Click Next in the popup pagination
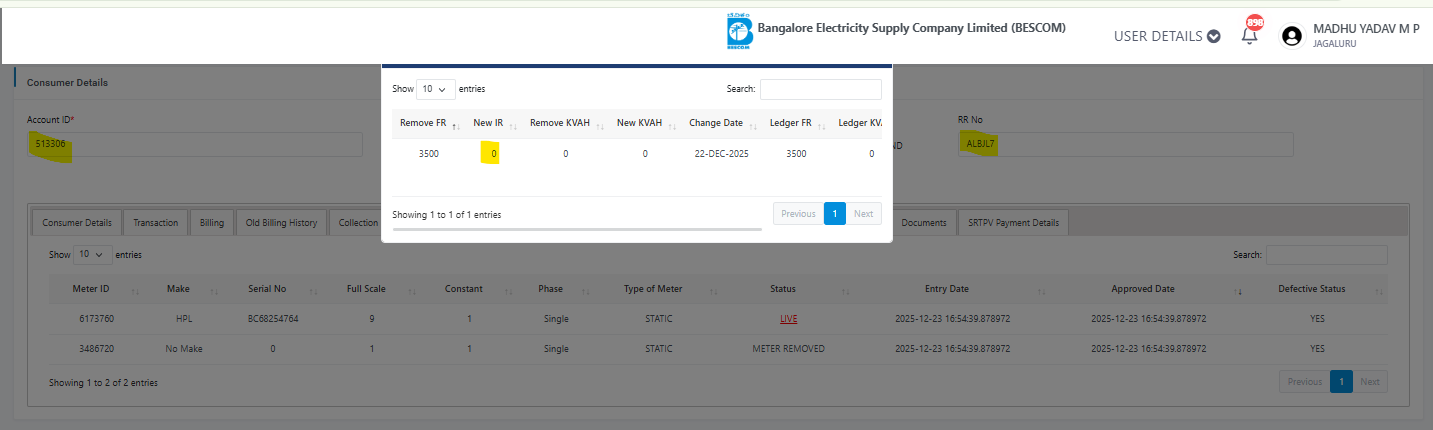 (863, 214)
